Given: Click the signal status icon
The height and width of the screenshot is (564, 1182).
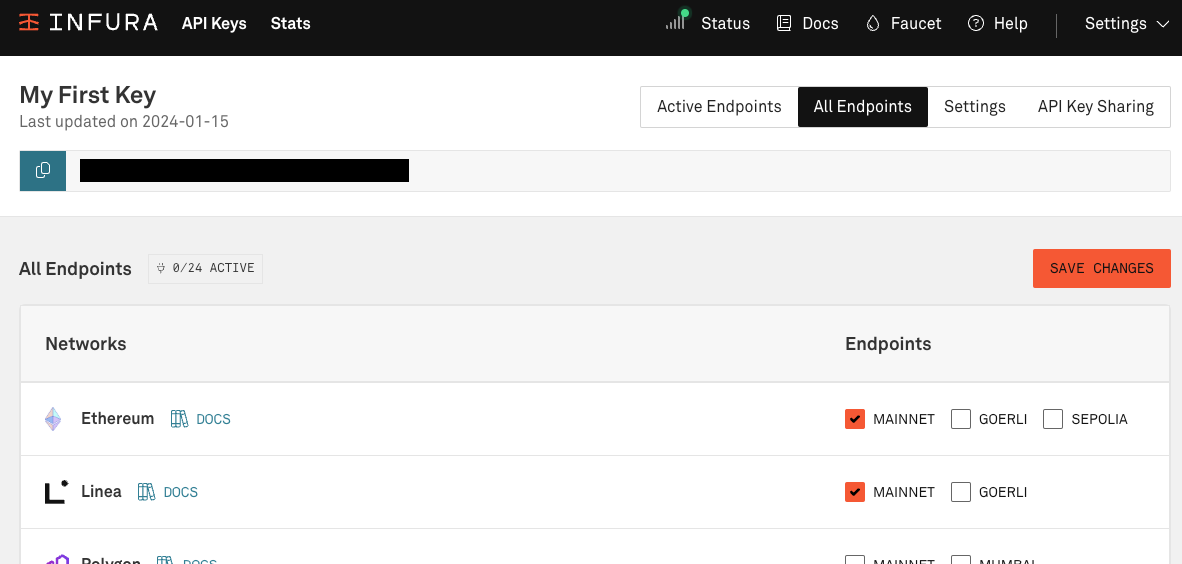Looking at the screenshot, I should 676,20.
